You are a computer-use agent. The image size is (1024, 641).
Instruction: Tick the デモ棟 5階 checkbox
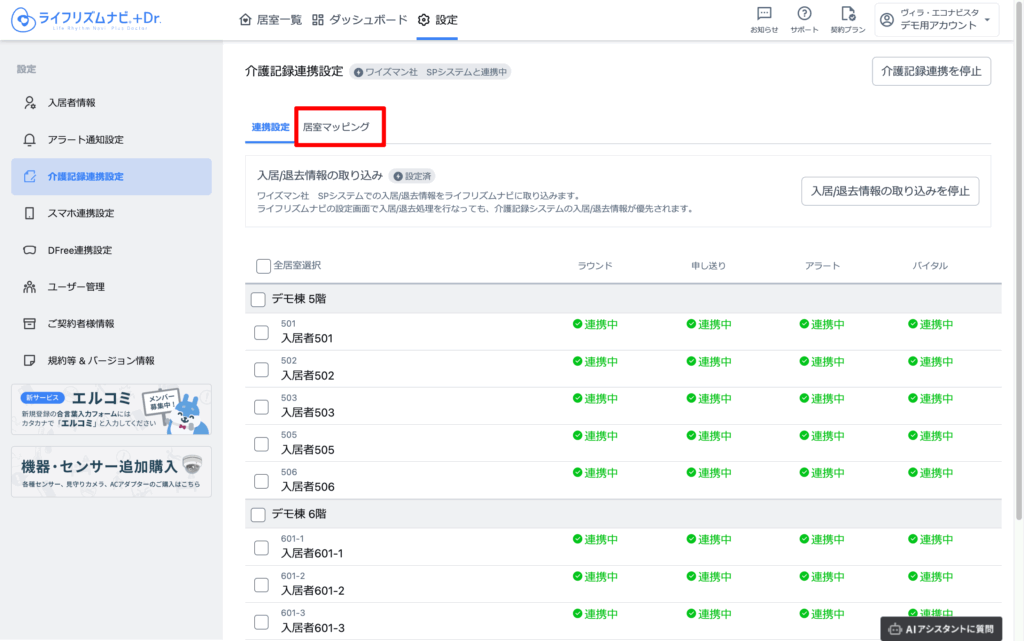coord(258,299)
